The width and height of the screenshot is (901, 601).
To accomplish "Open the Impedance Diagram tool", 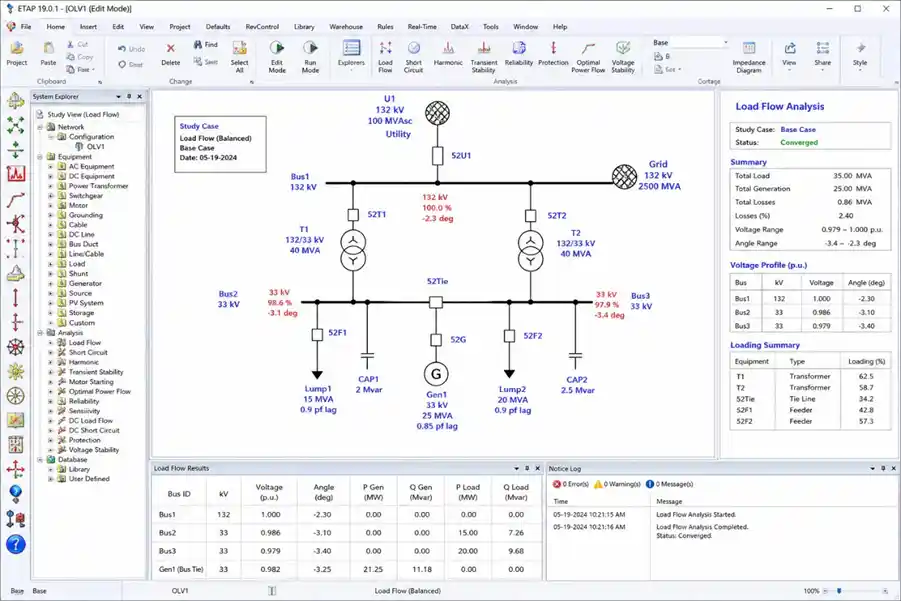I will pyautogui.click(x=749, y=57).
